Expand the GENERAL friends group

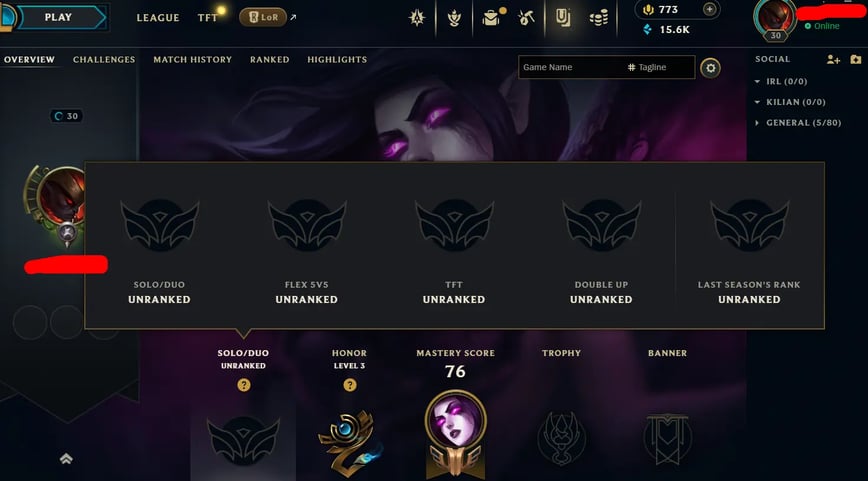point(757,123)
